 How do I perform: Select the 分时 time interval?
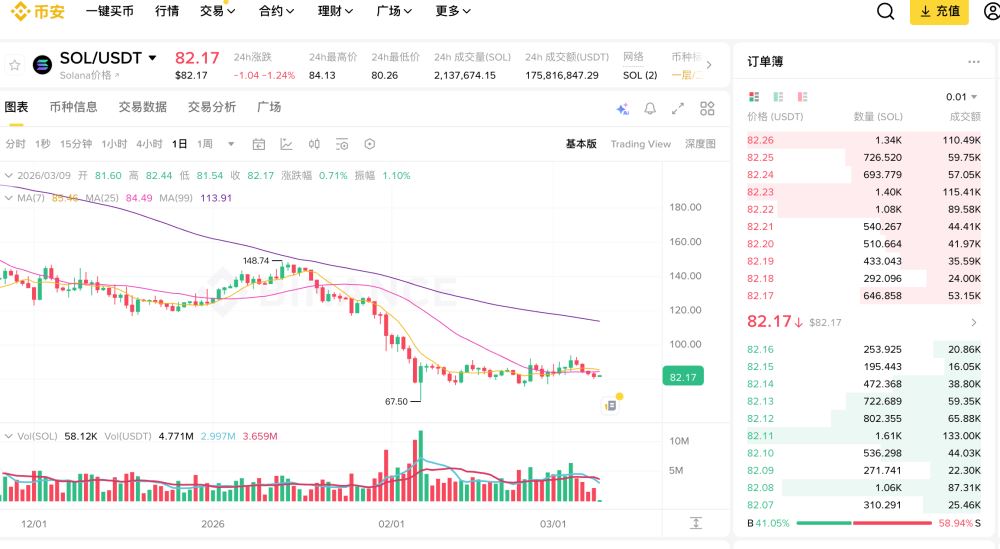coord(15,144)
